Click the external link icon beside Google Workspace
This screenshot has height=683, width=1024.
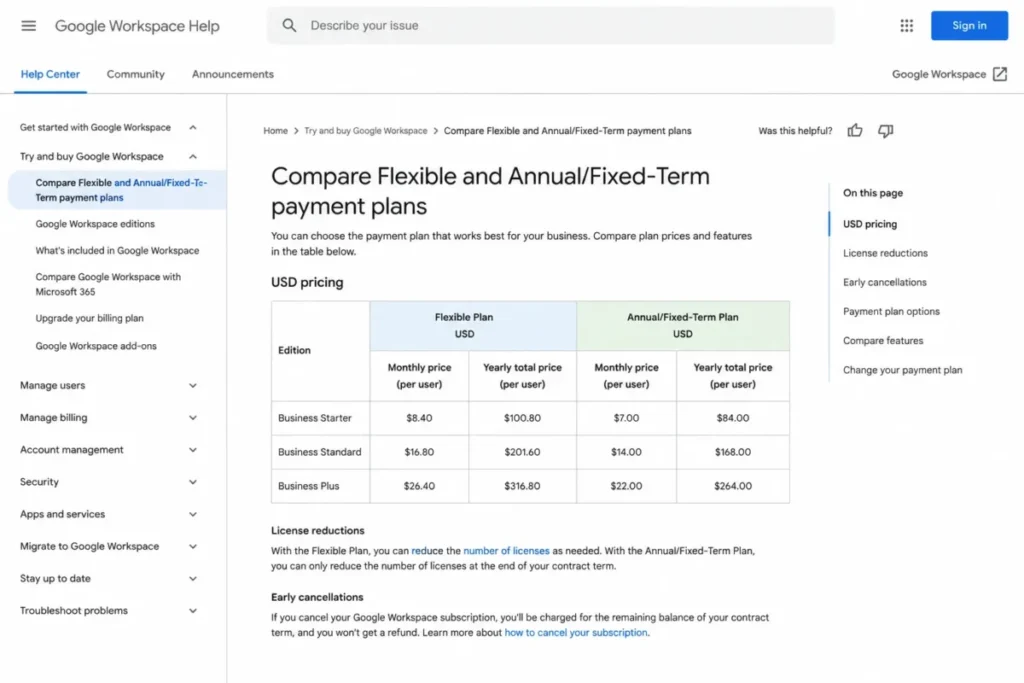(x=1000, y=74)
